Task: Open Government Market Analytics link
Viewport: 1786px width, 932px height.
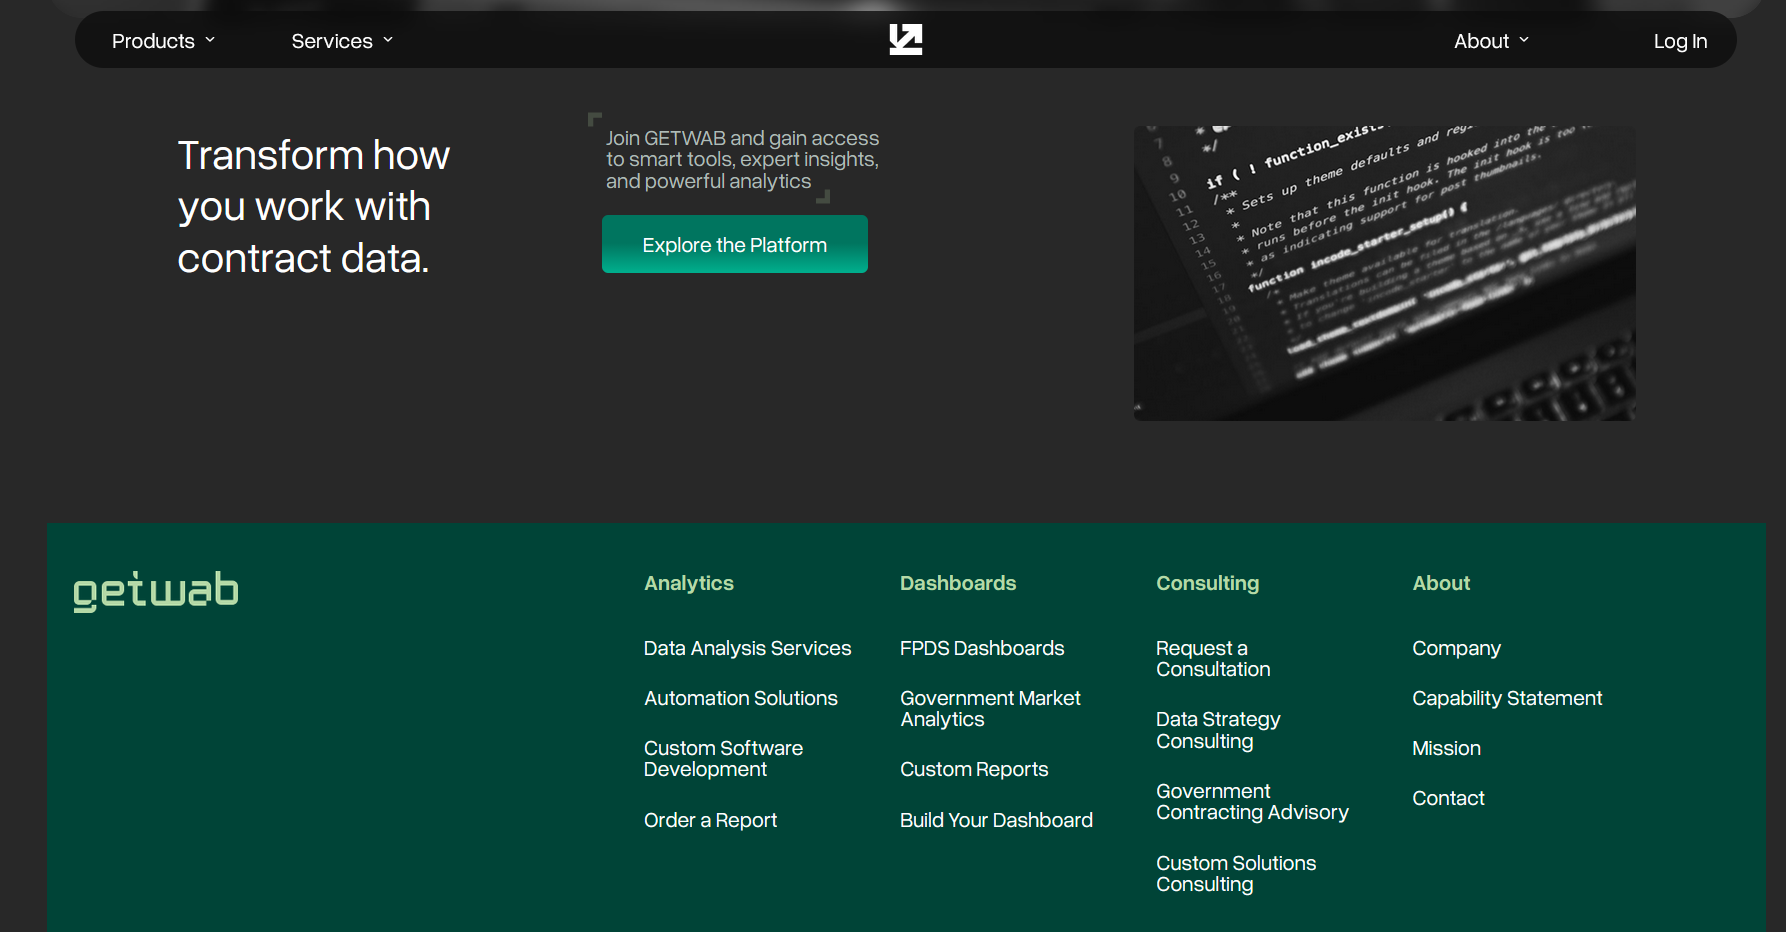Action: (990, 709)
